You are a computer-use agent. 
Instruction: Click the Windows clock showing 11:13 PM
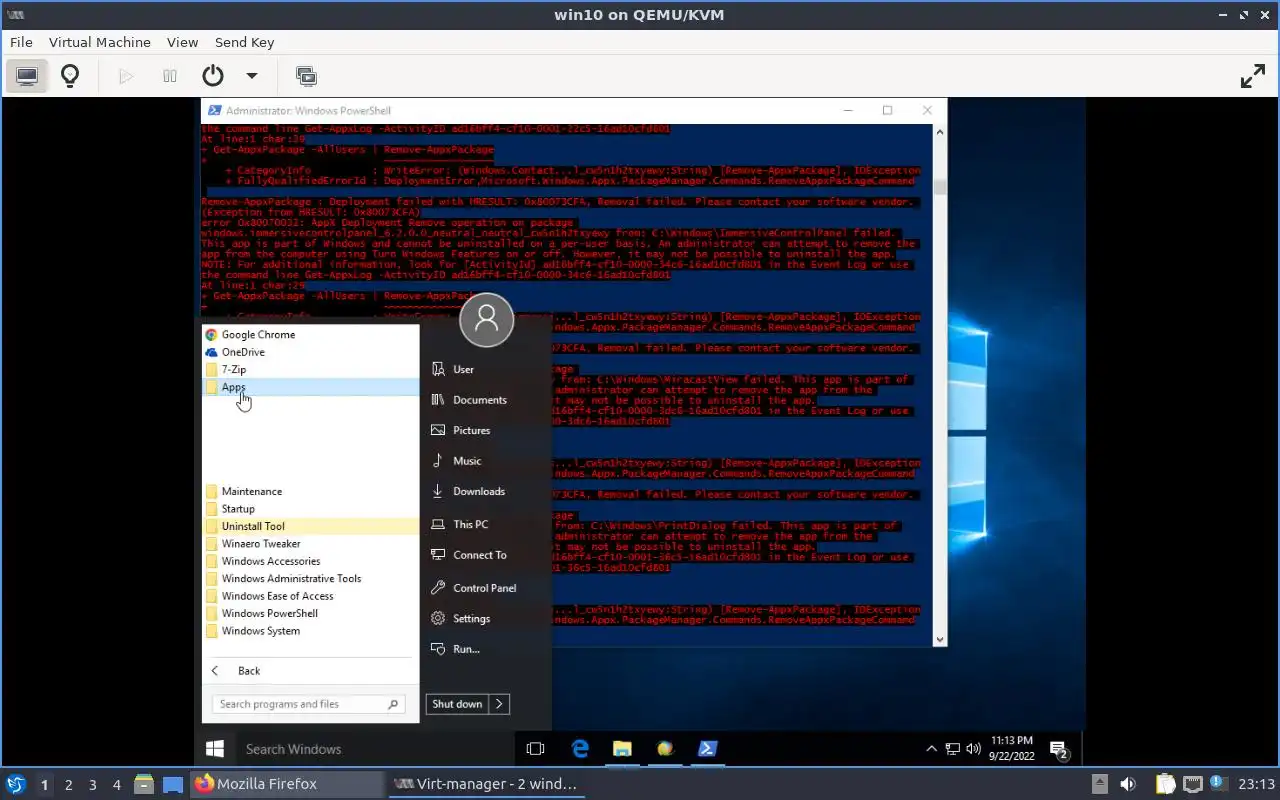pyautogui.click(x=1012, y=748)
